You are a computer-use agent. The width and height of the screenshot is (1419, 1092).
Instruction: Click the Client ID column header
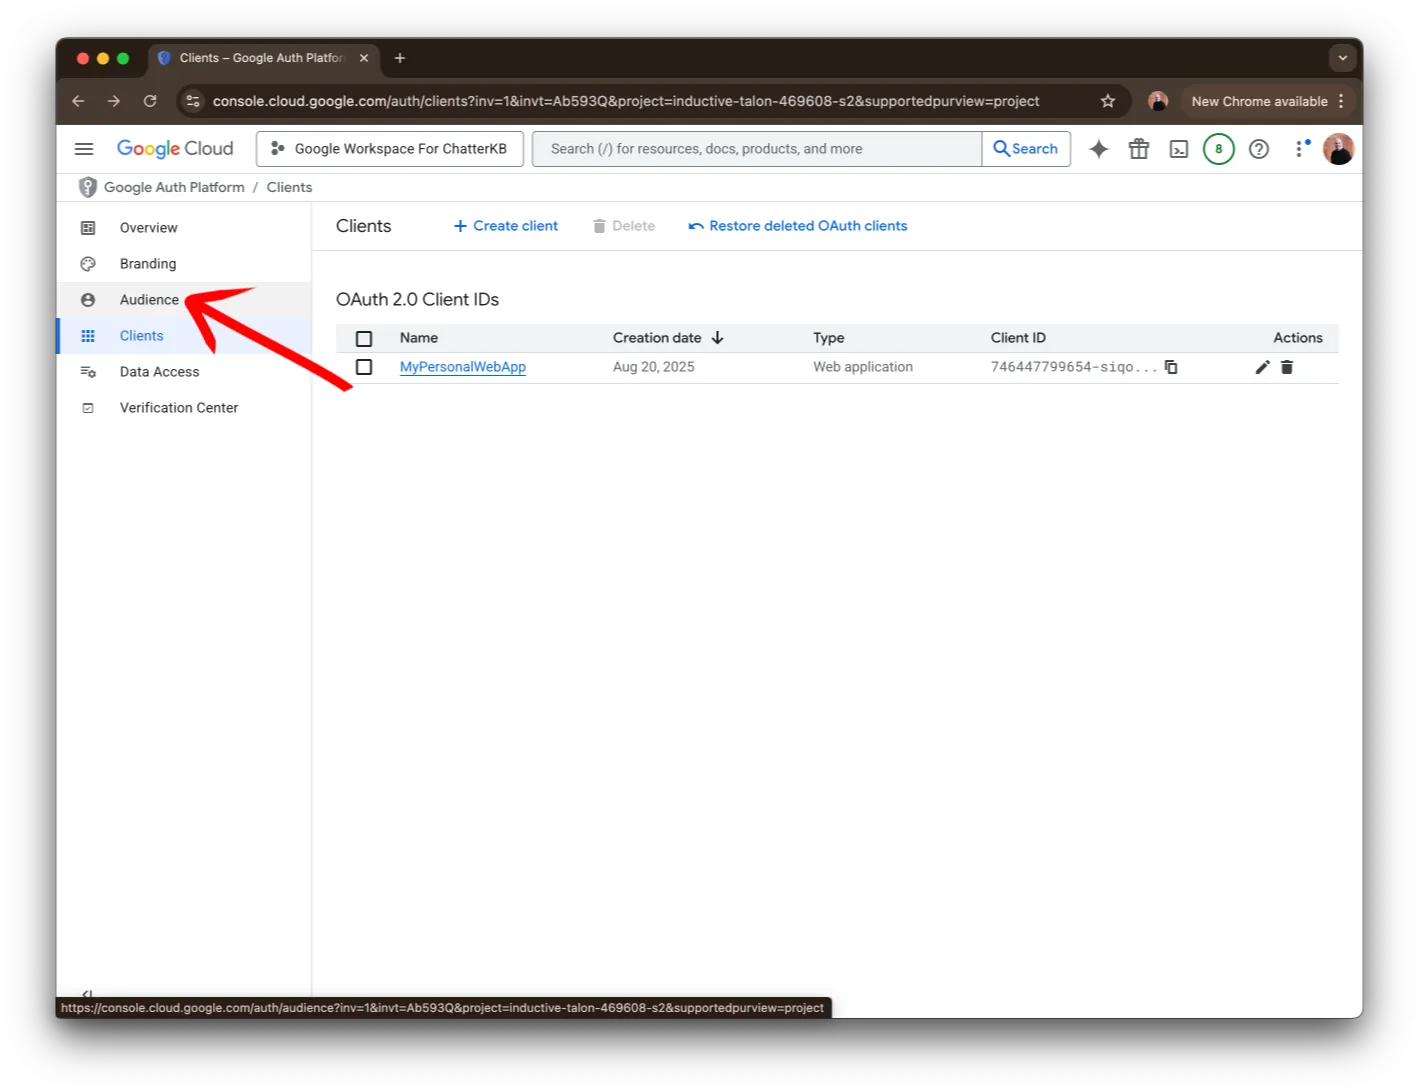1018,338
